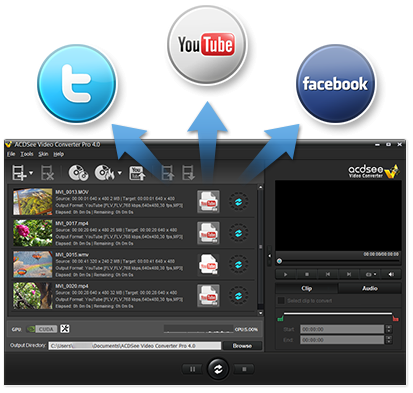
Task: Click the Move file down icon
Action: [188, 173]
